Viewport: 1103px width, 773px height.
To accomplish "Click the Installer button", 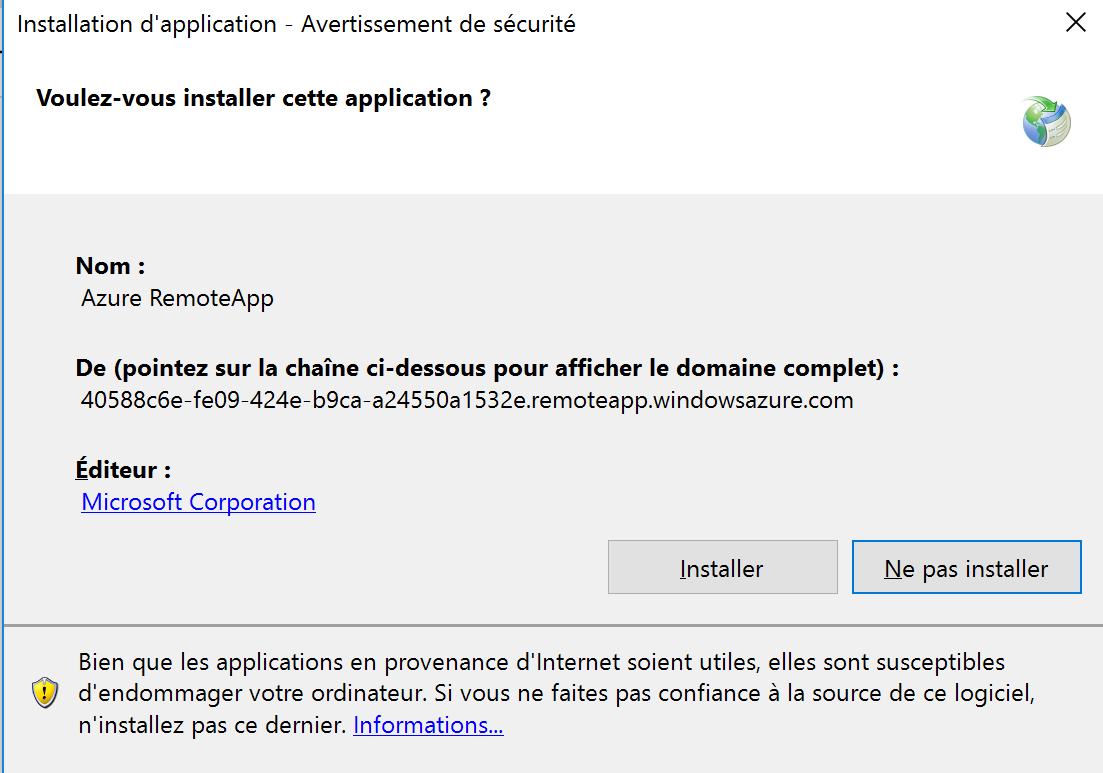I will (722, 568).
